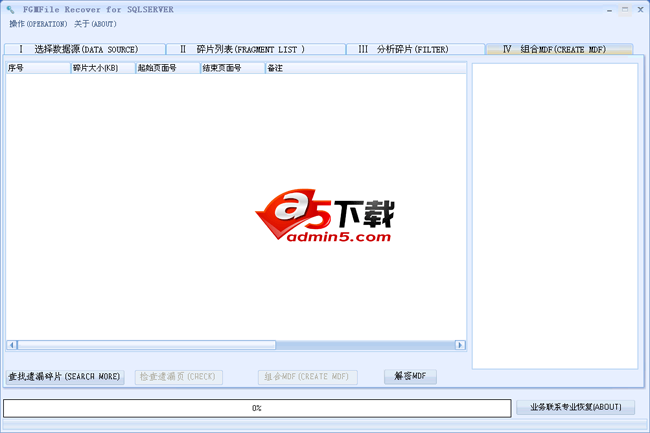Click the 结束页面号 column header

(233, 68)
